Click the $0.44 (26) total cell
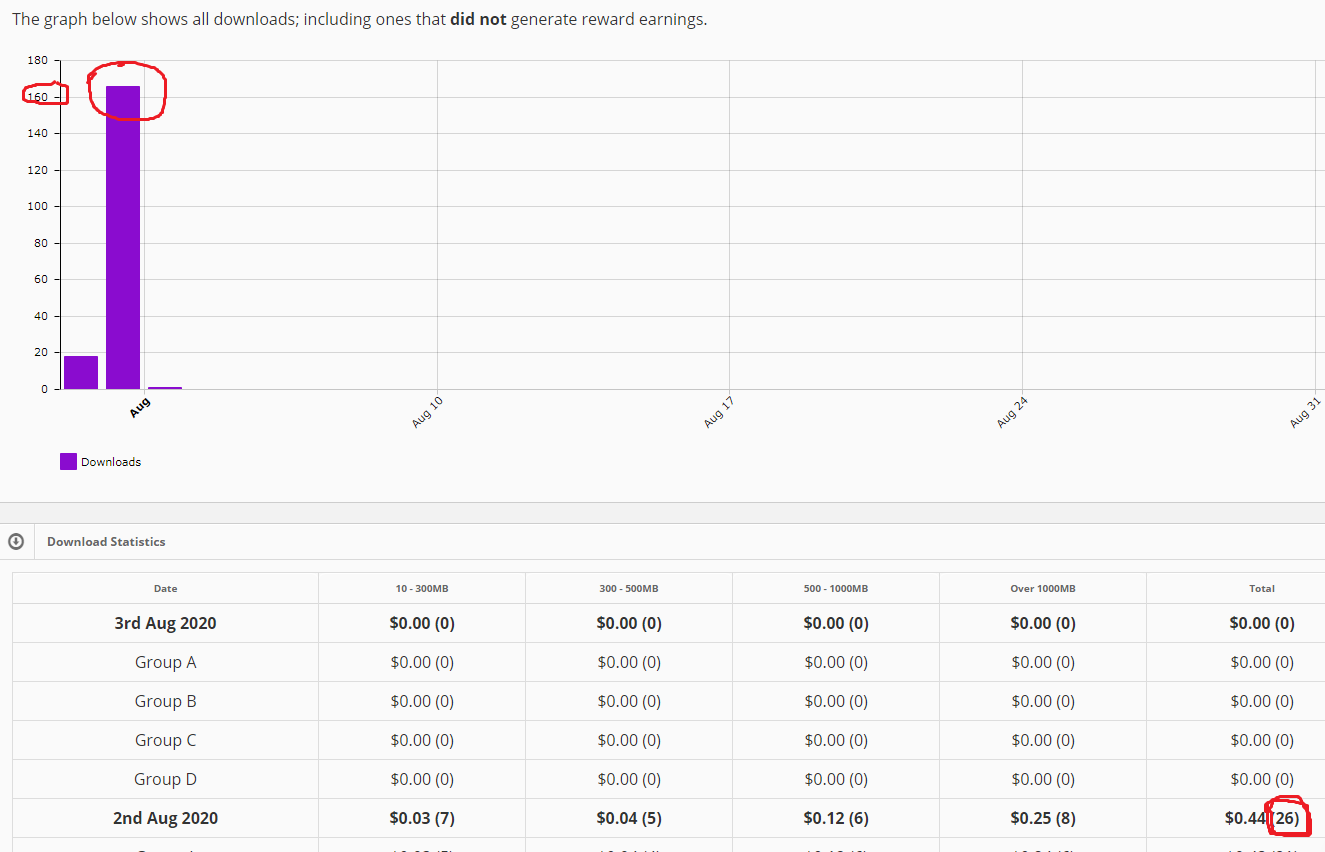Image resolution: width=1325 pixels, height=852 pixels. pyautogui.click(x=1262, y=818)
